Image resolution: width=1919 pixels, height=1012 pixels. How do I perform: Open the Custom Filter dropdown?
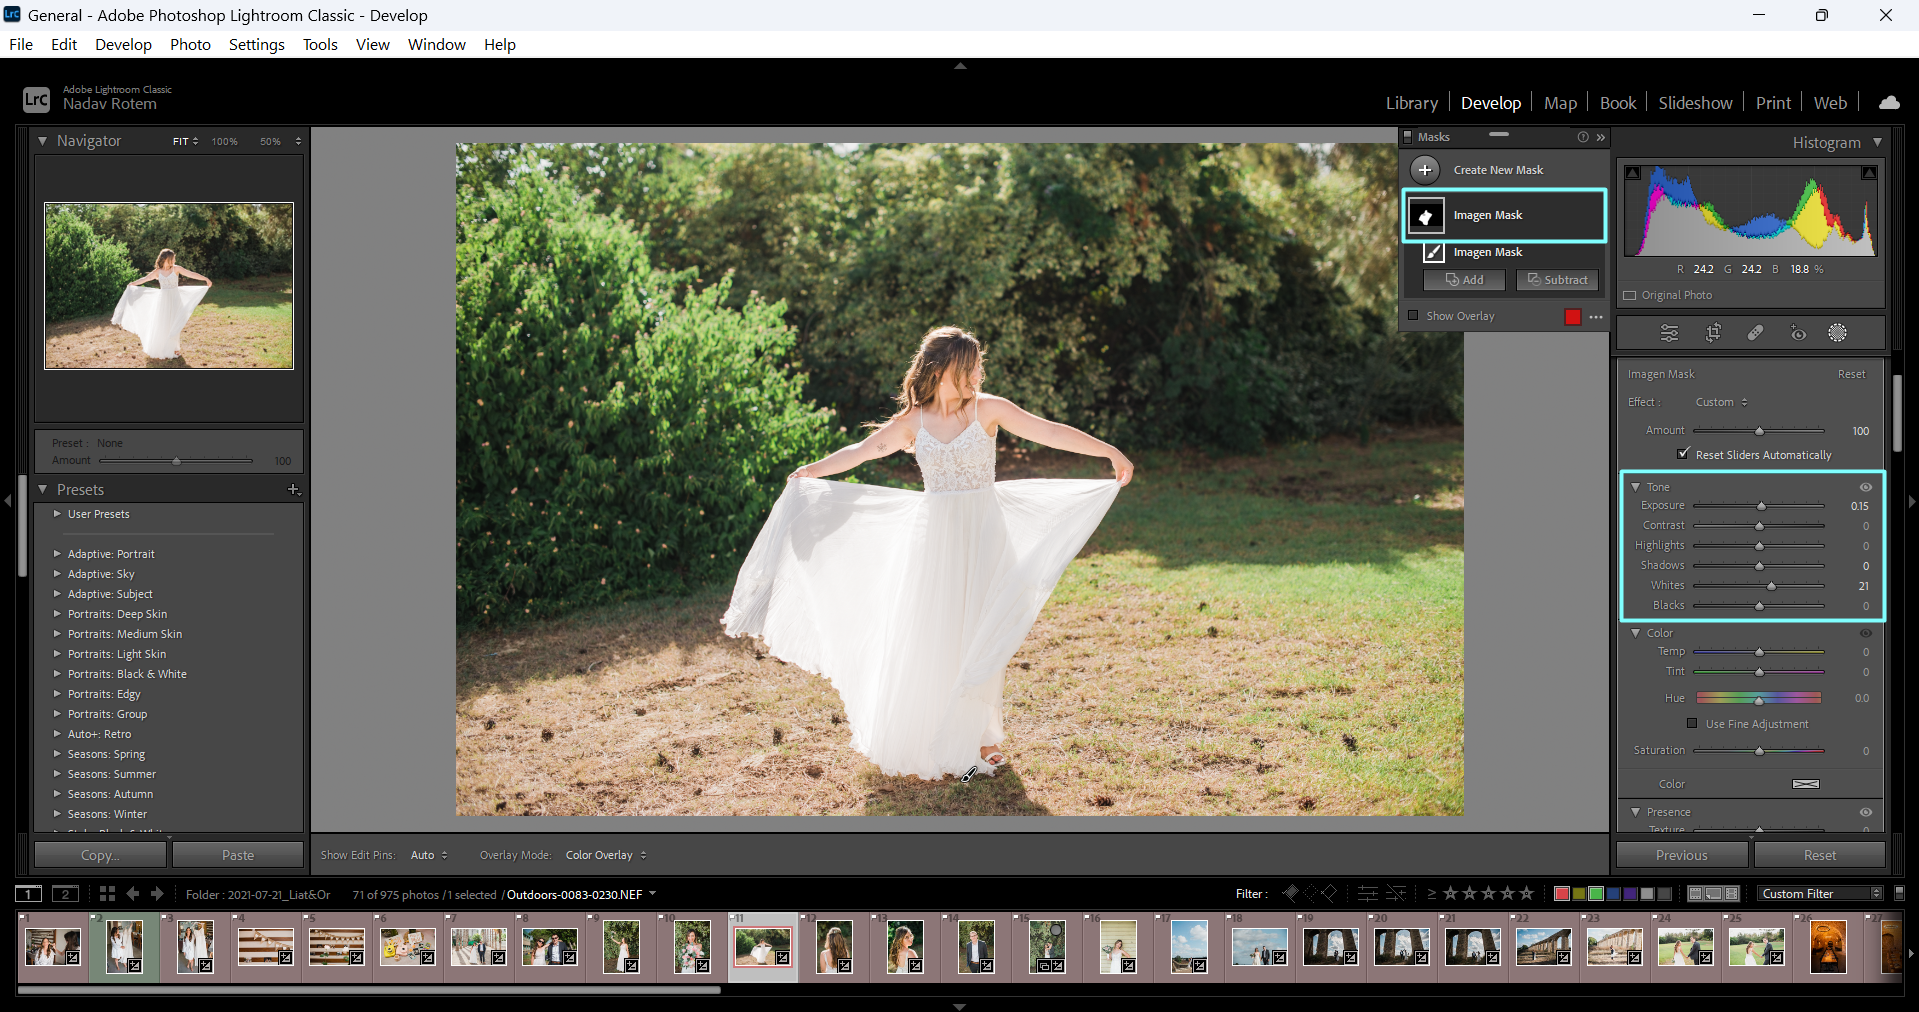1821,893
